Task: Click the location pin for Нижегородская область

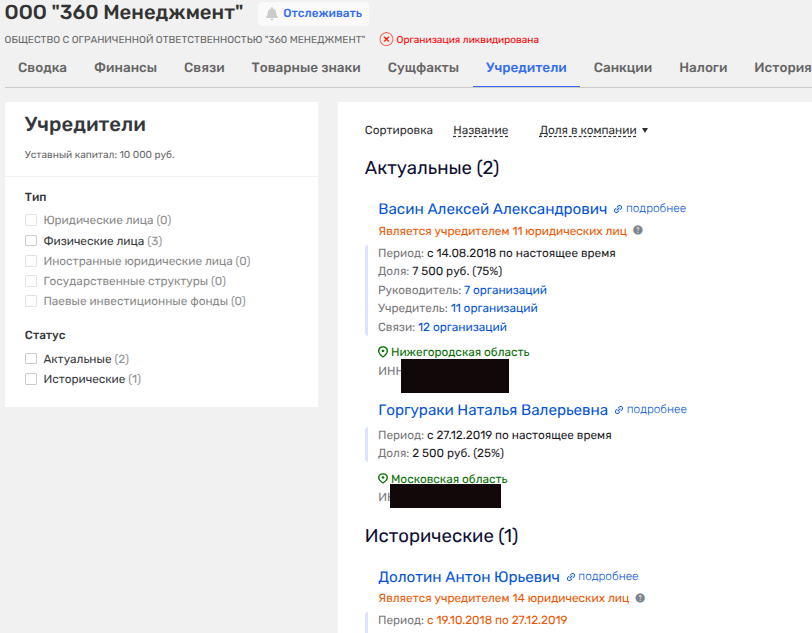Action: (382, 352)
